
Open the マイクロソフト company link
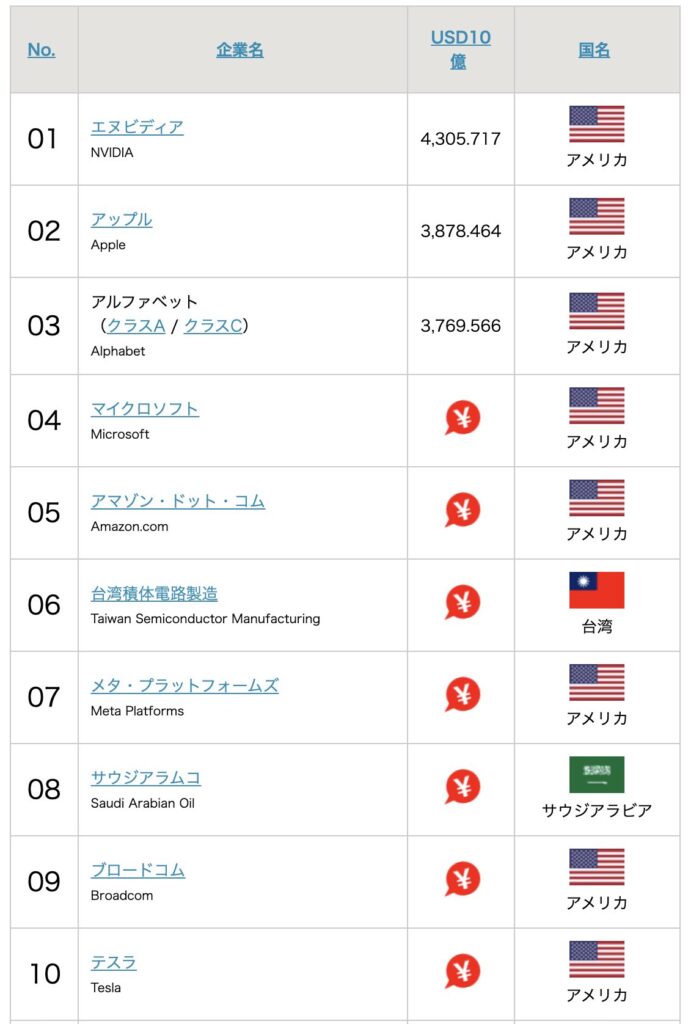tap(144, 409)
